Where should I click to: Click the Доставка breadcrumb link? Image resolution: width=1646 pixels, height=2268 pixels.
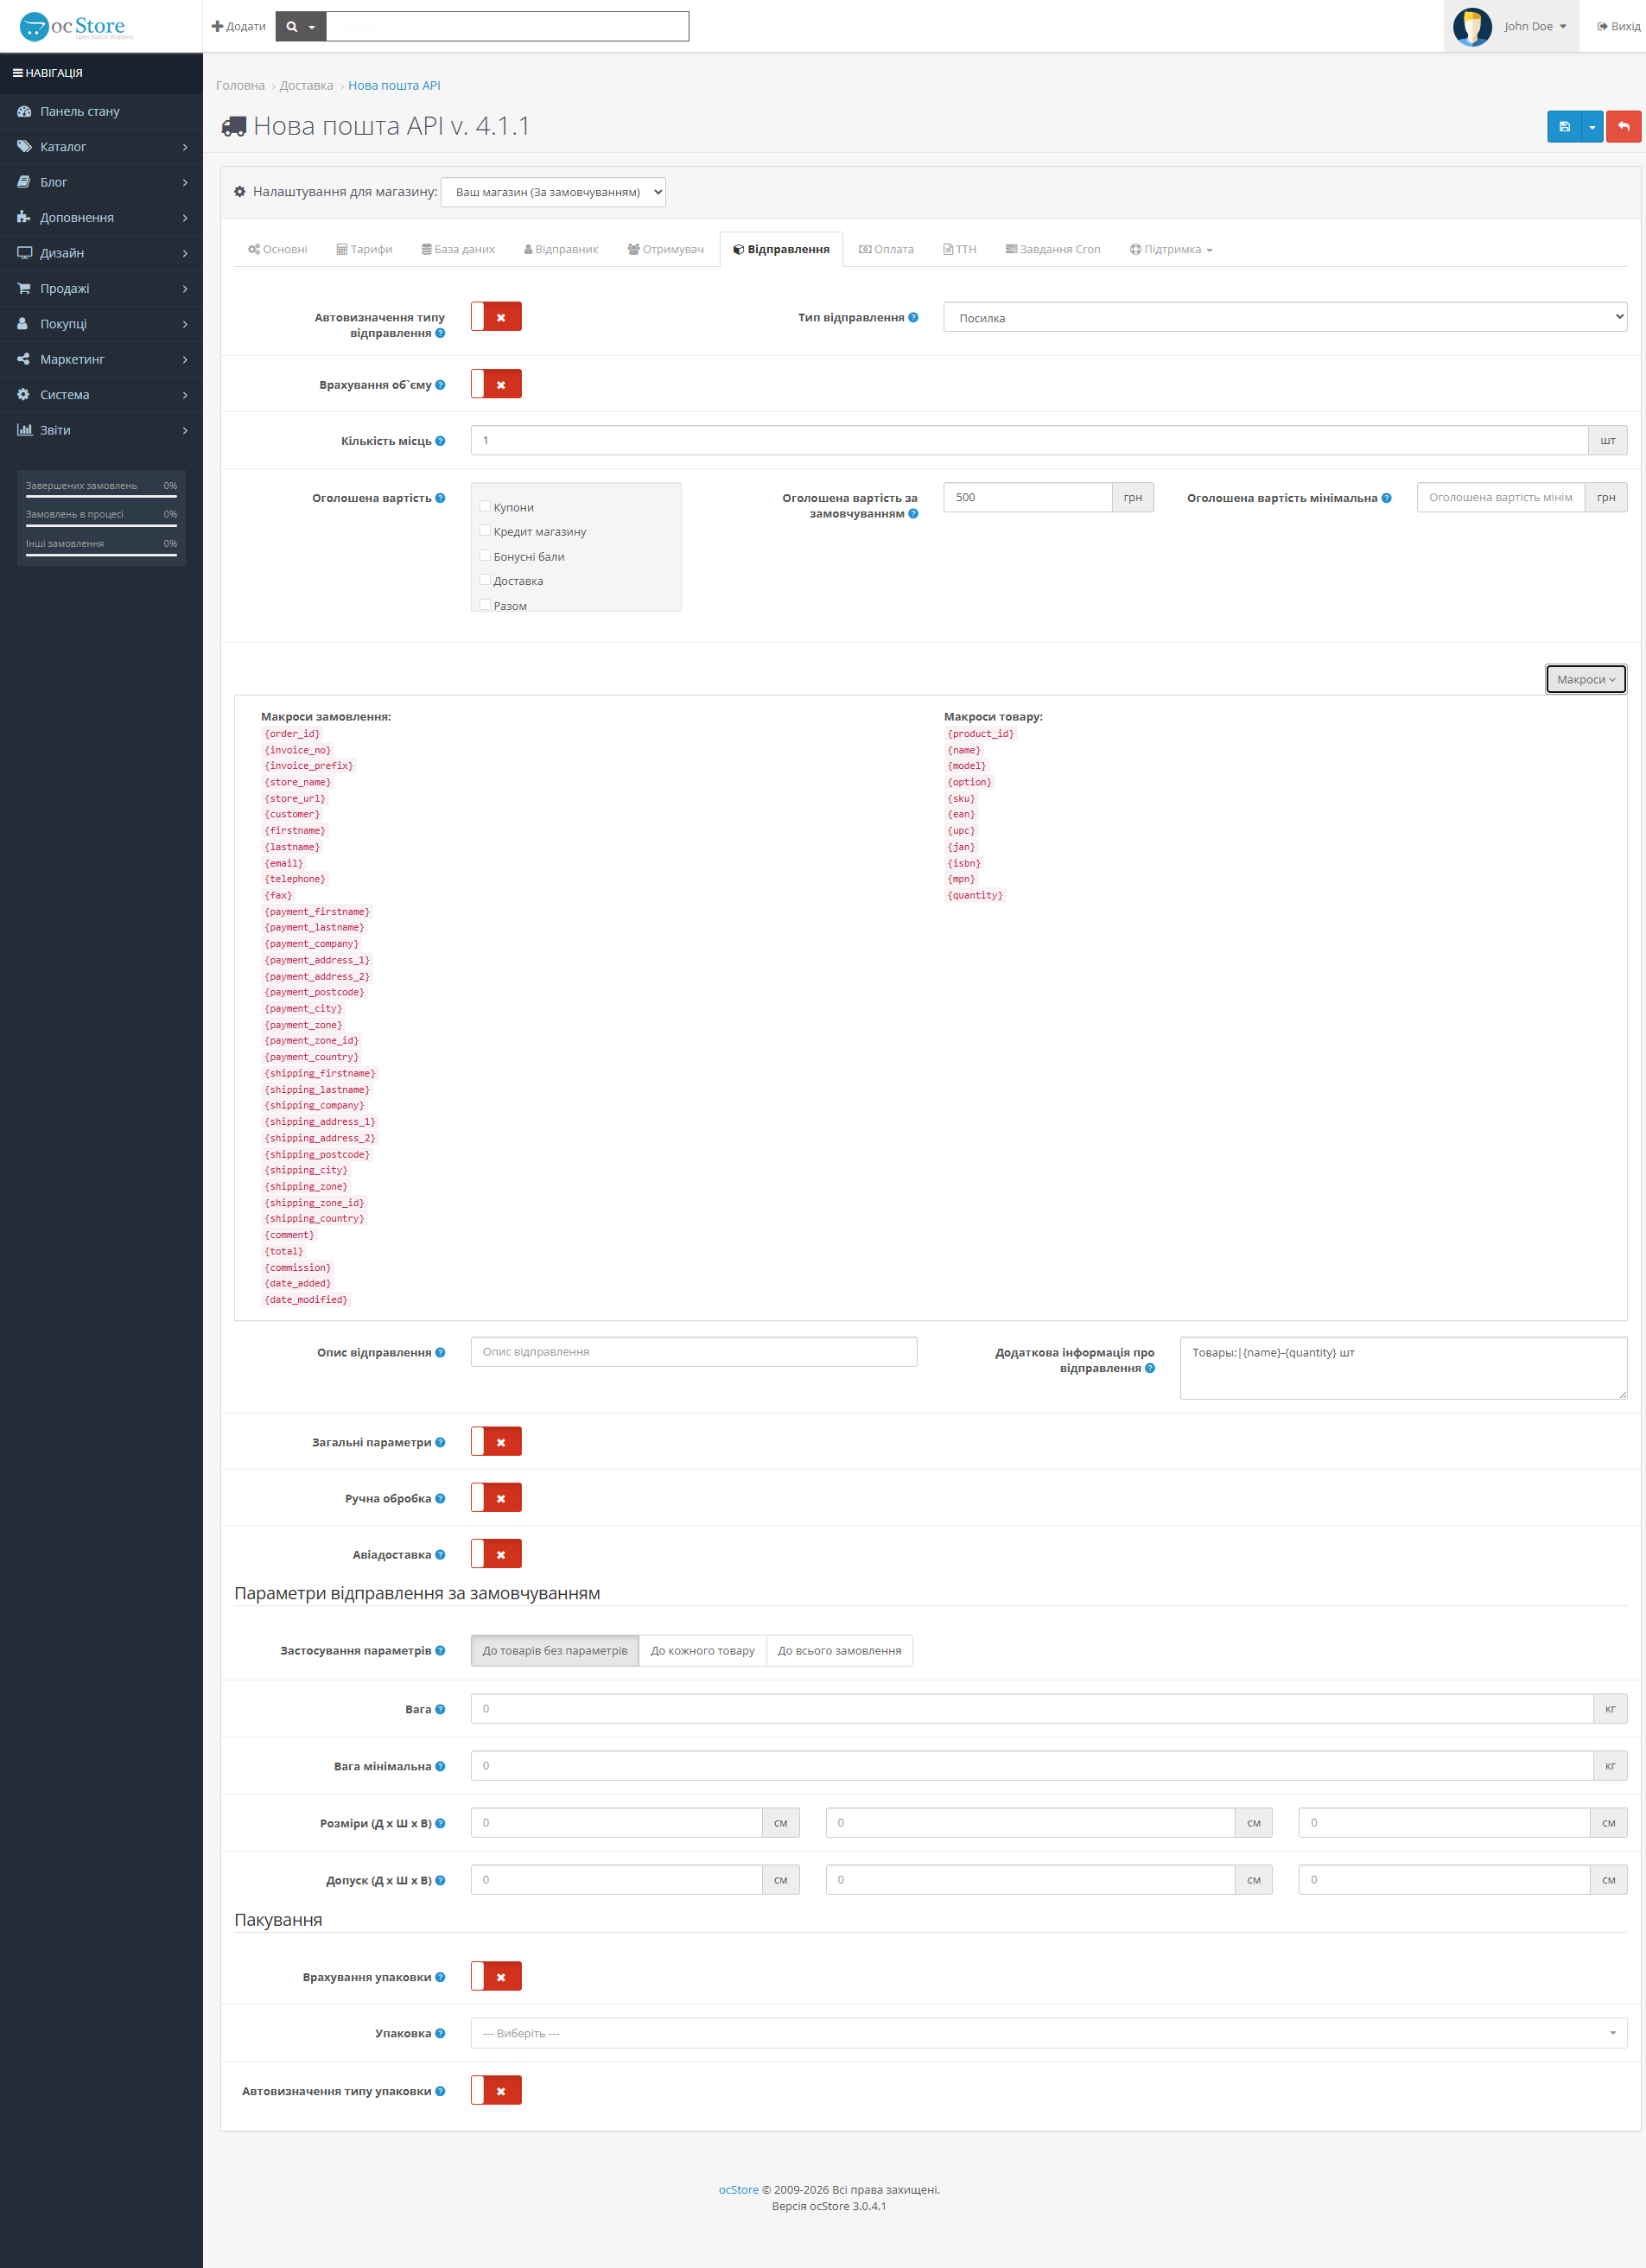coord(306,86)
